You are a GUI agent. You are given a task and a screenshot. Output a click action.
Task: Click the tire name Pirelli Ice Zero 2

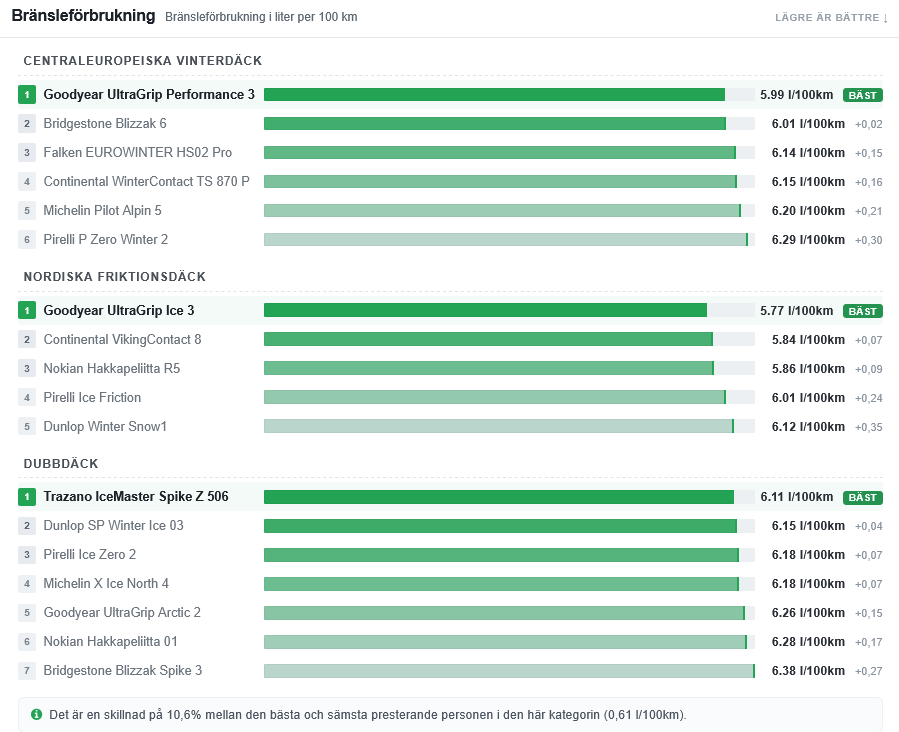(x=89, y=555)
